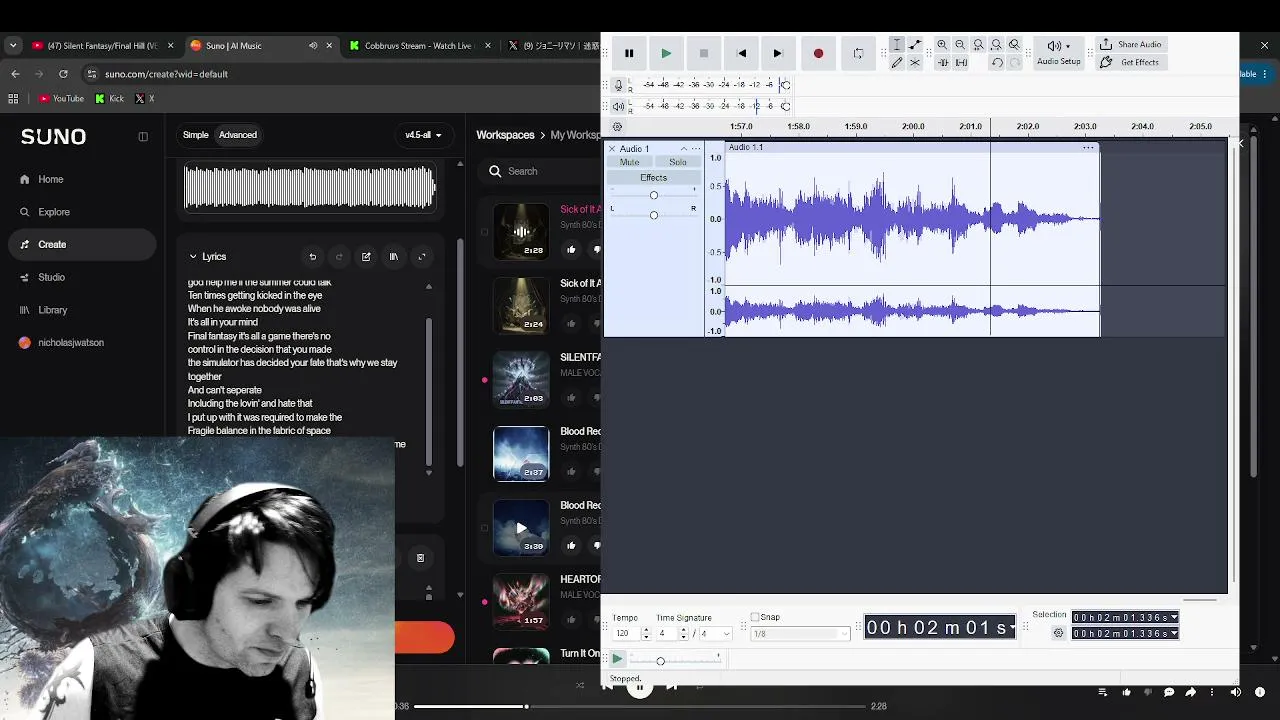
Task: Choose the Envelope tool
Action: [915, 45]
